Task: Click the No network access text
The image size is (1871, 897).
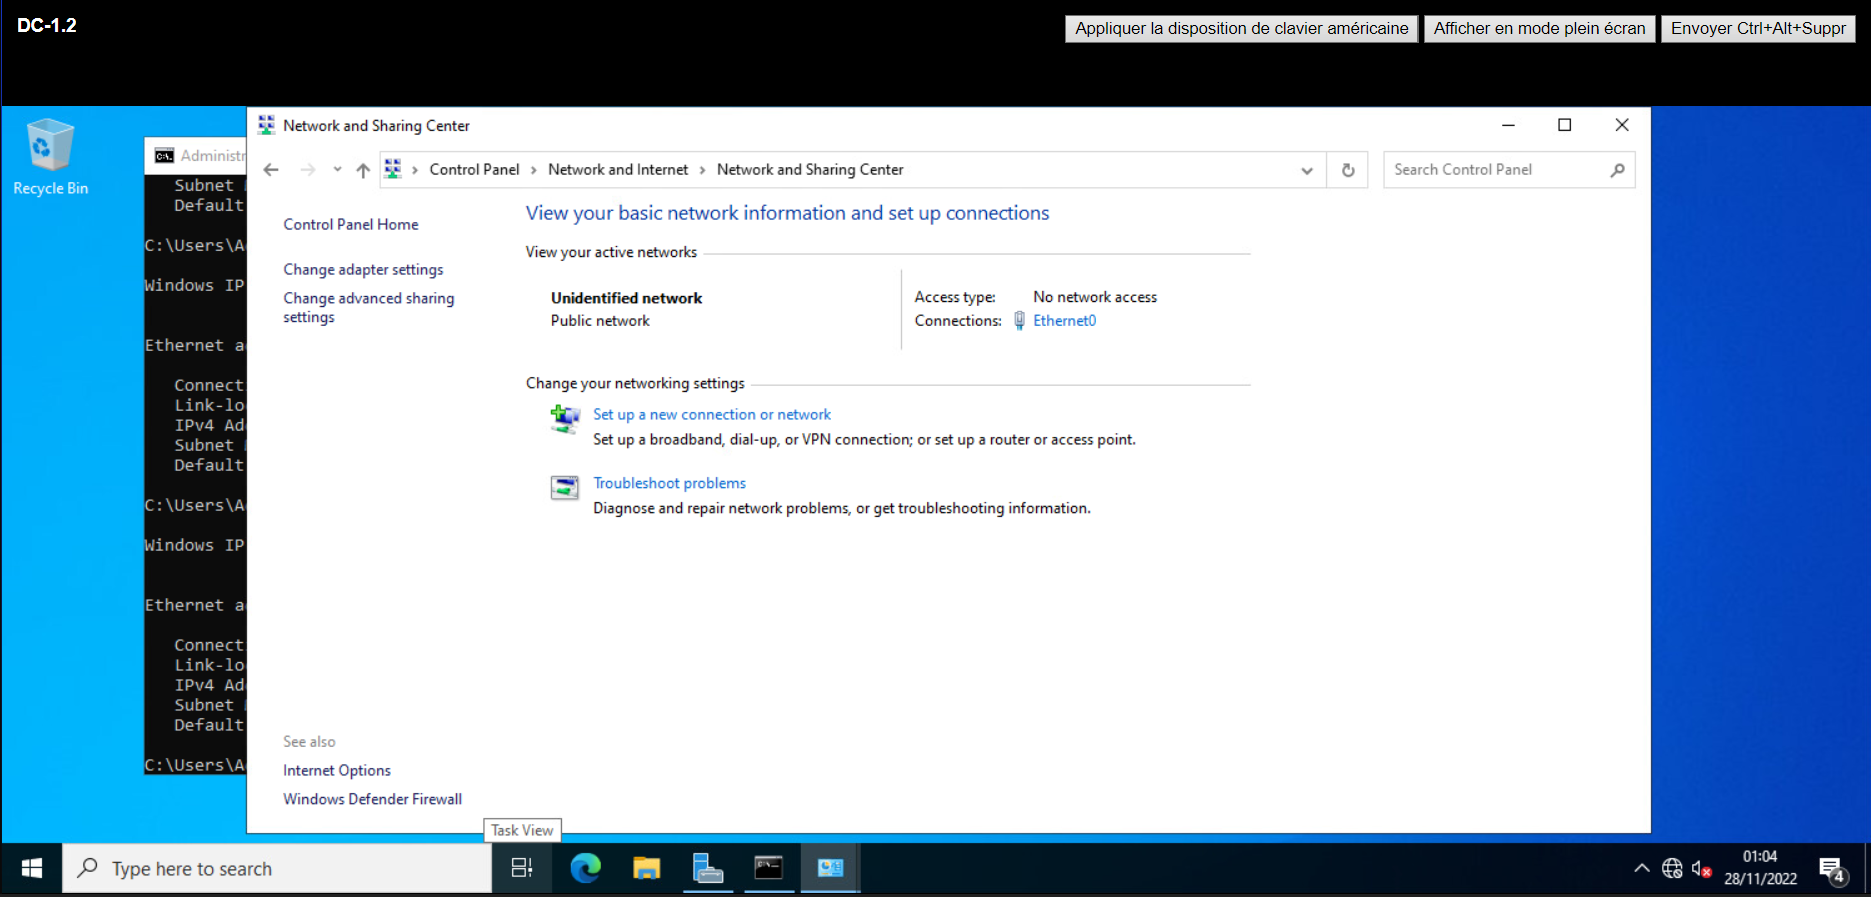Action: coord(1095,297)
